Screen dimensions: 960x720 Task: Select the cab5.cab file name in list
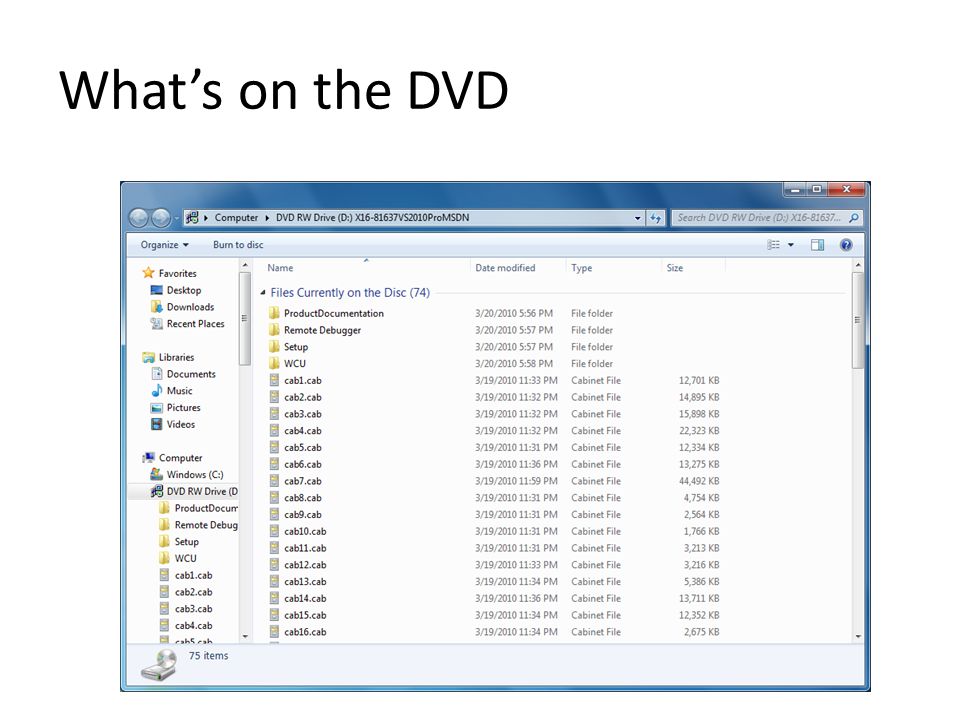(x=302, y=448)
